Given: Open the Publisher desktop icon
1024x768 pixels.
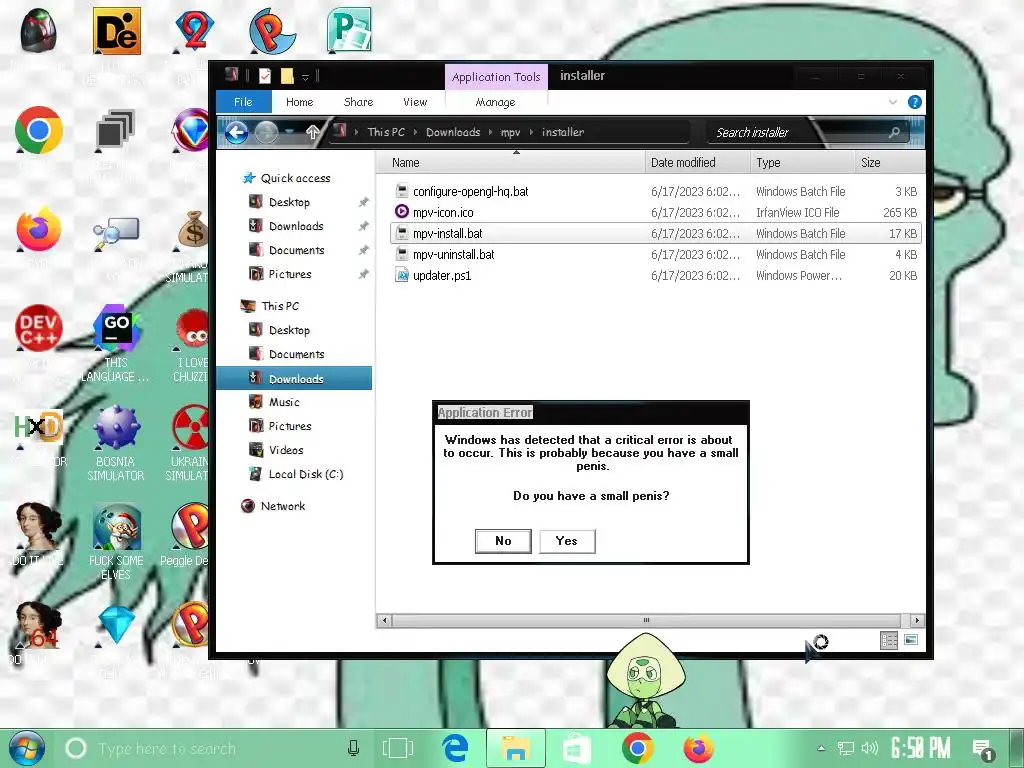Looking at the screenshot, I should [349, 30].
